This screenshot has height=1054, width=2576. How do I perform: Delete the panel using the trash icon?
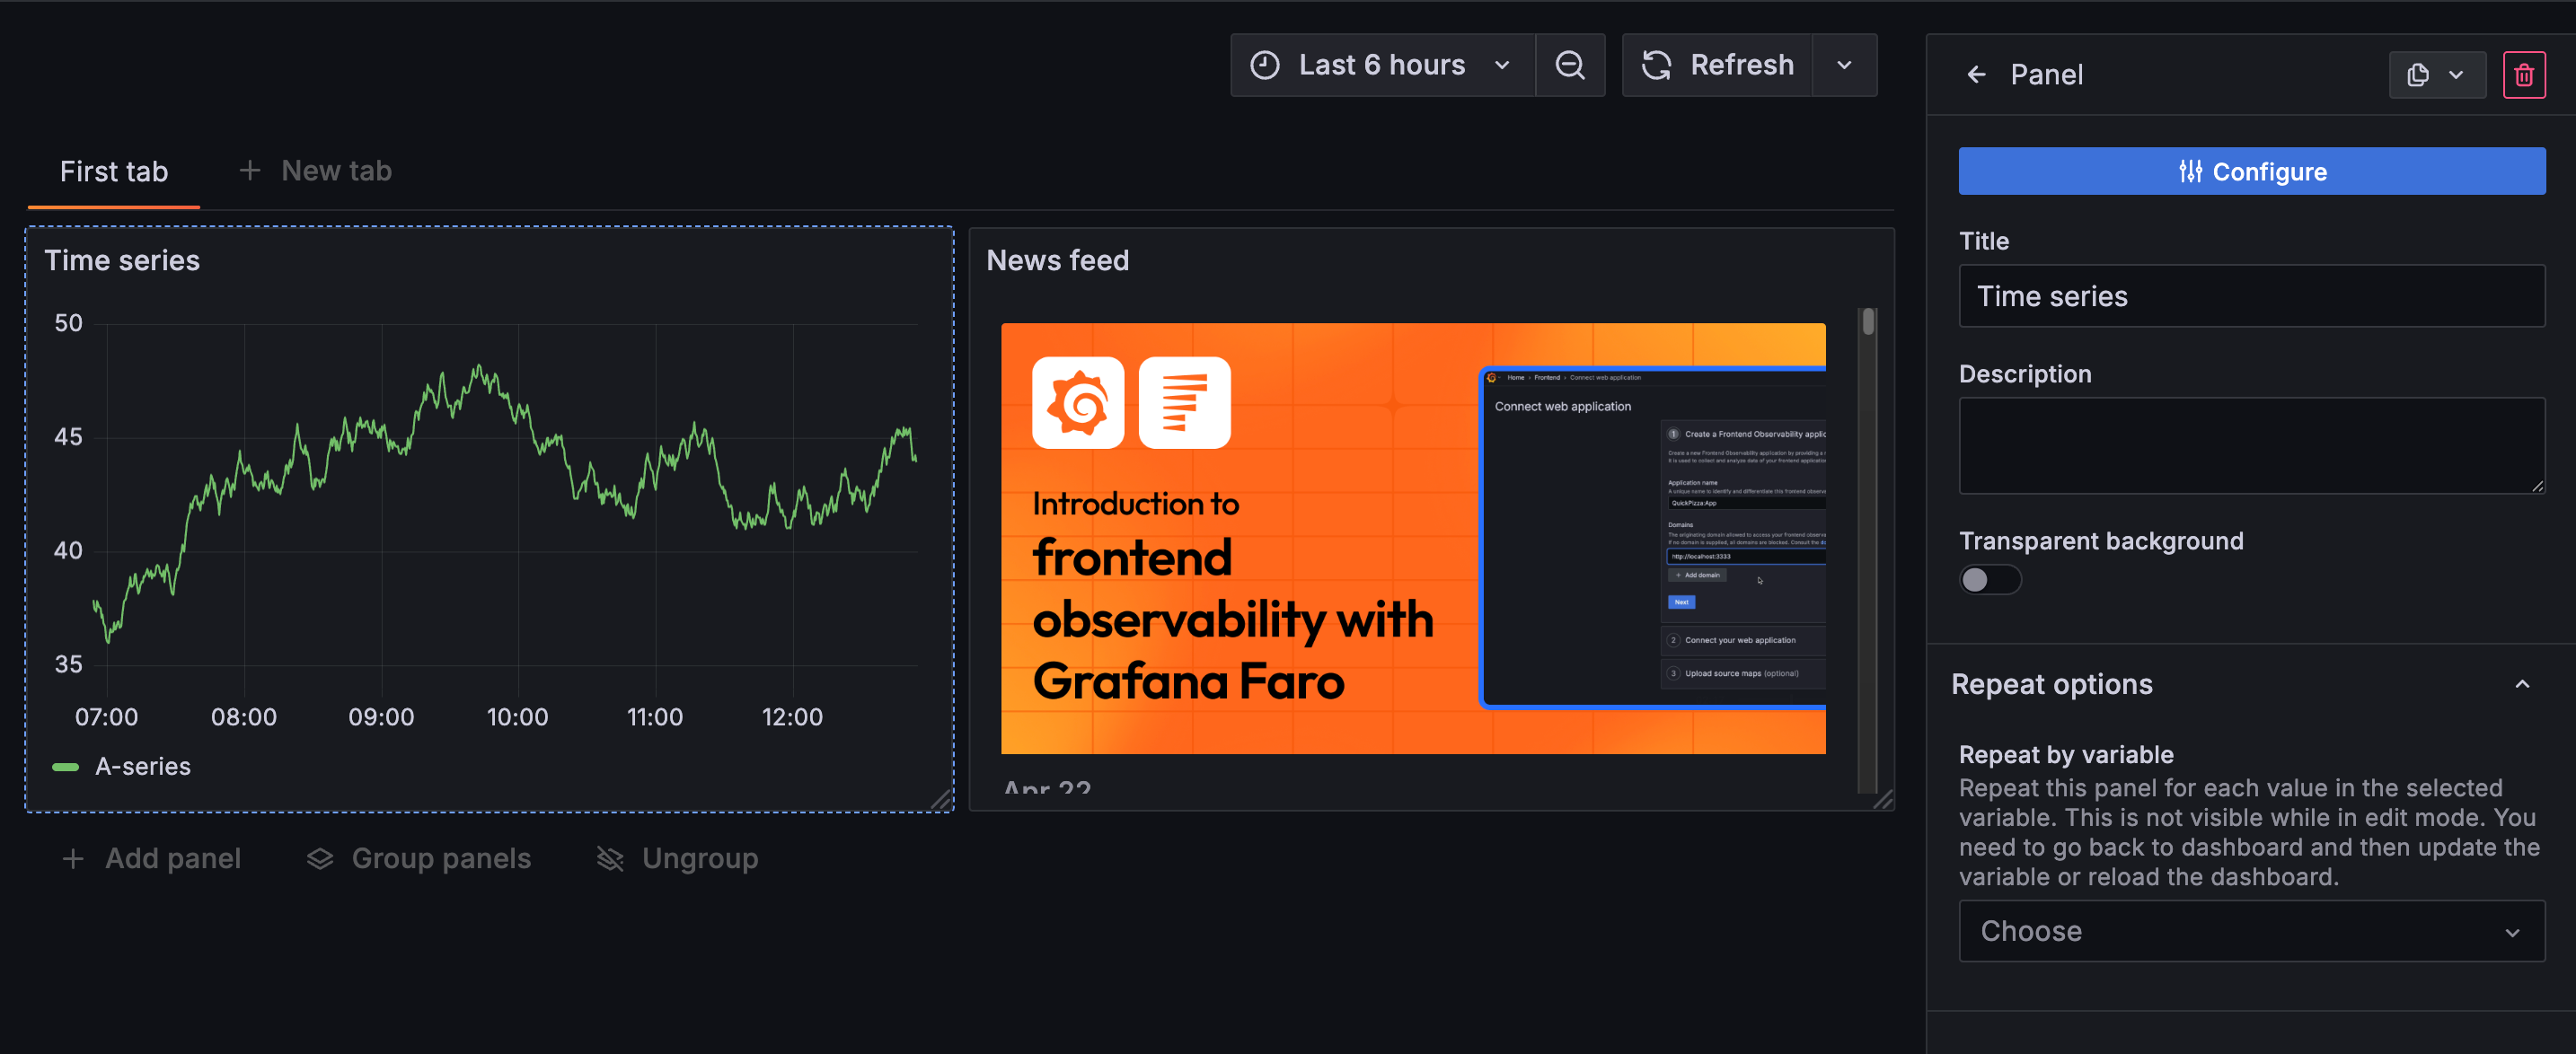tap(2525, 74)
